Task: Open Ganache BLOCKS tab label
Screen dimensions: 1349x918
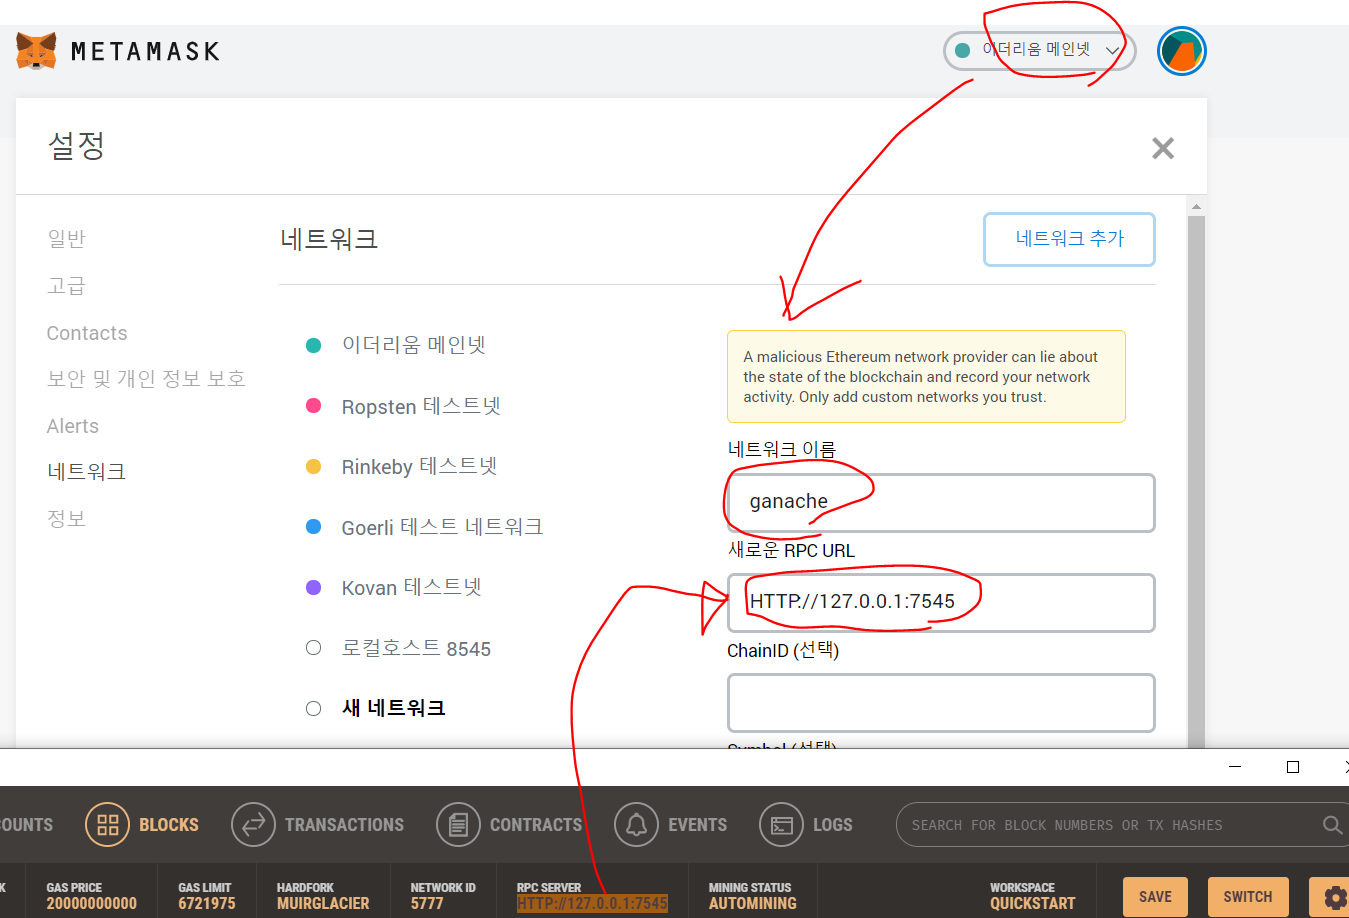Action: click(x=169, y=825)
